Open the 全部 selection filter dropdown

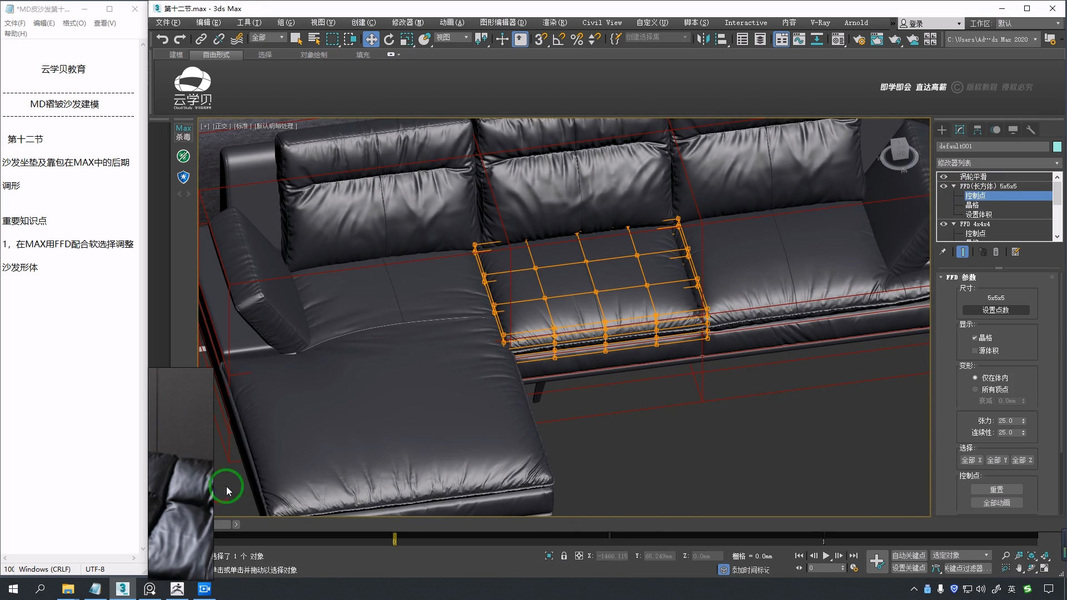tap(267, 38)
